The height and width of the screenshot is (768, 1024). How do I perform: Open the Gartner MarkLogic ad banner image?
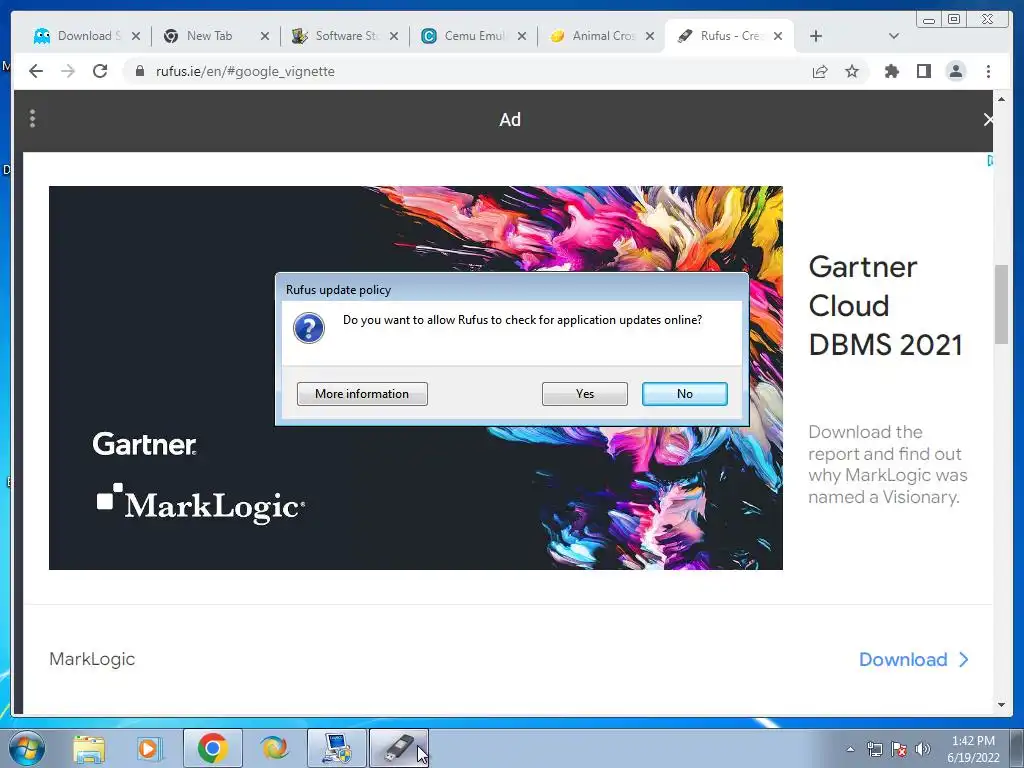tap(415, 377)
